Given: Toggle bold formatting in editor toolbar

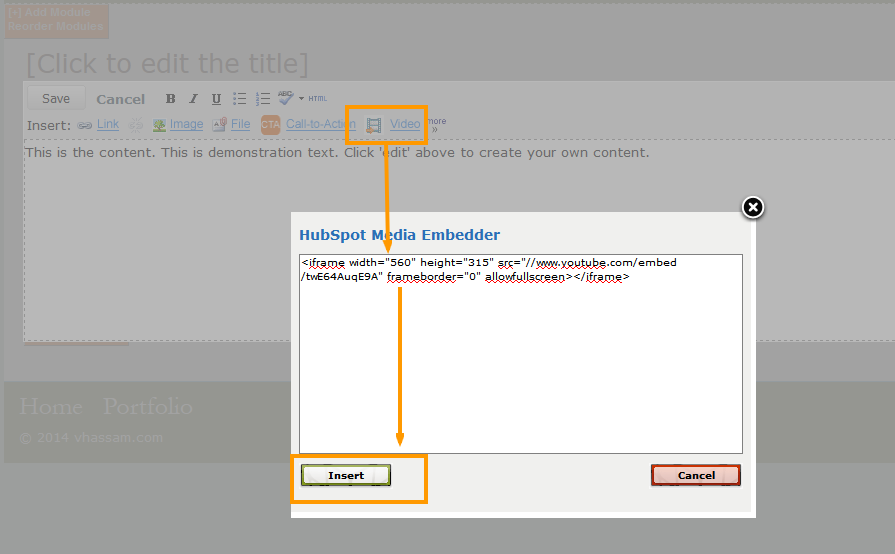Looking at the screenshot, I should (x=170, y=99).
